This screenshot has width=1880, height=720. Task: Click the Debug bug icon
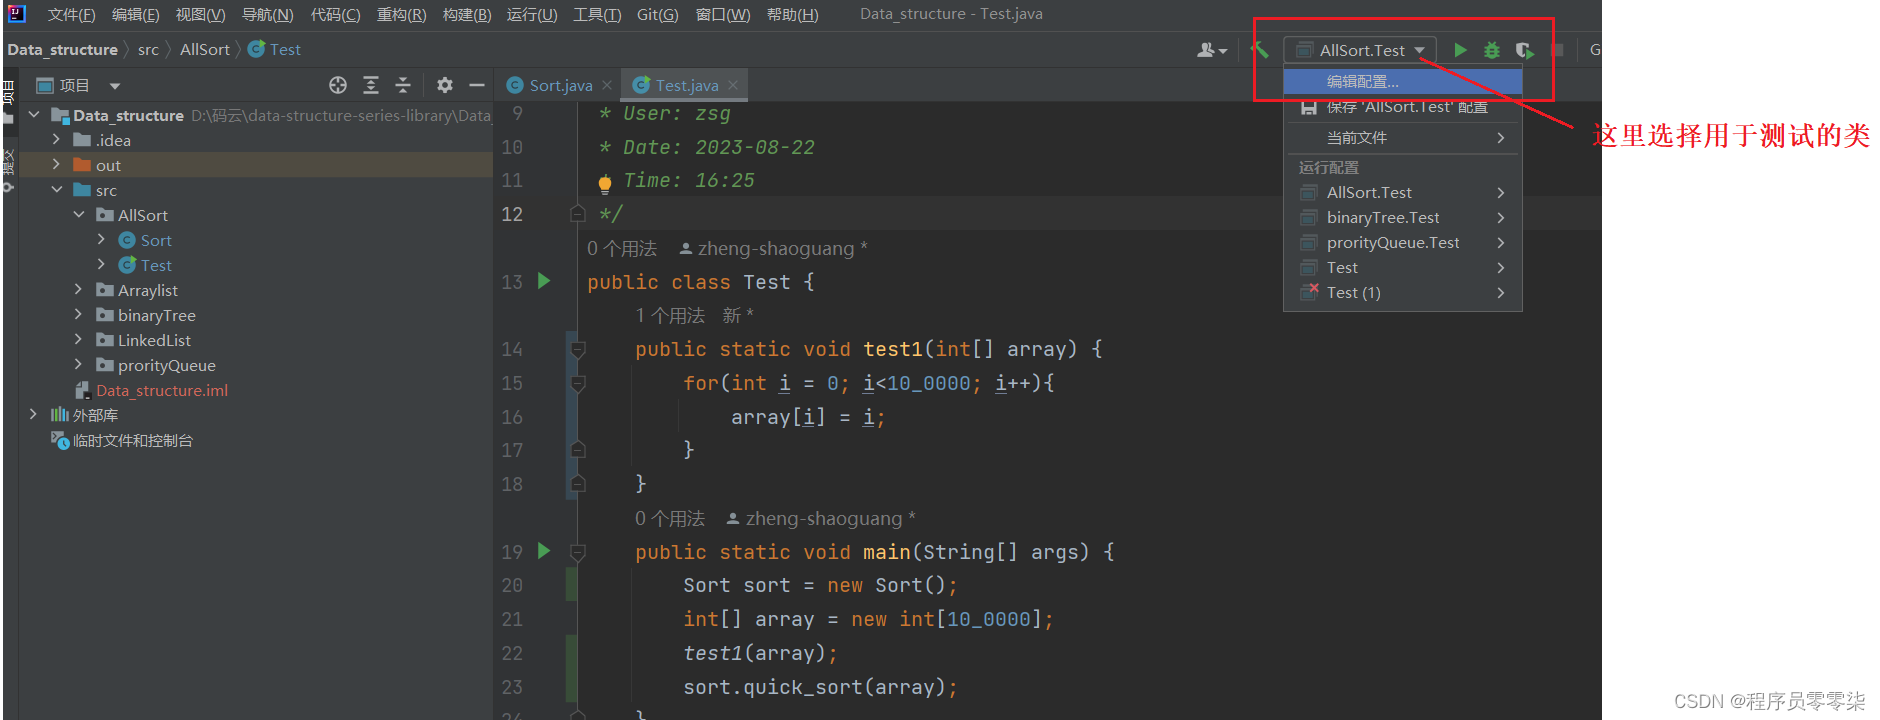[1492, 50]
